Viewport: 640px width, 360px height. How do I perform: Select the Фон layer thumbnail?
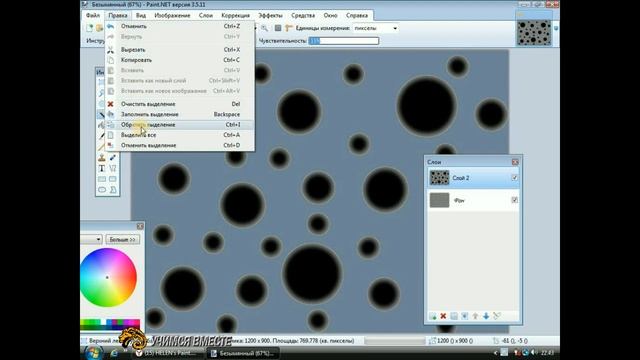439,200
